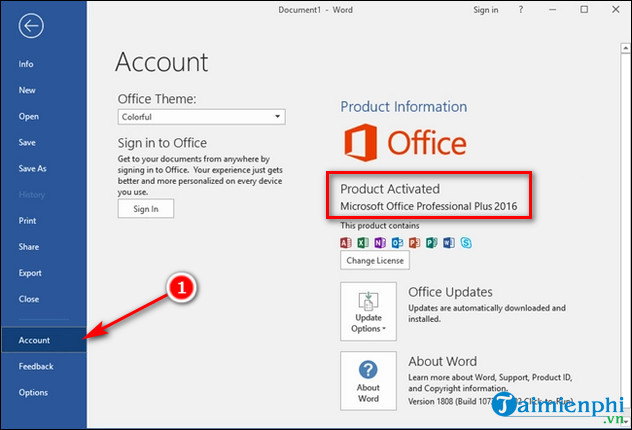
Task: Open the Print page
Action: 27,221
